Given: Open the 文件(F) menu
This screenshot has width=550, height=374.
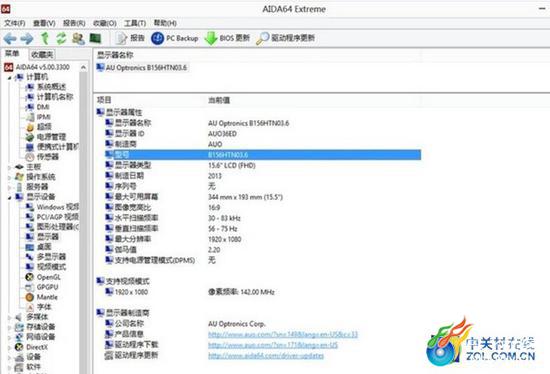Looking at the screenshot, I should click(x=15, y=23).
